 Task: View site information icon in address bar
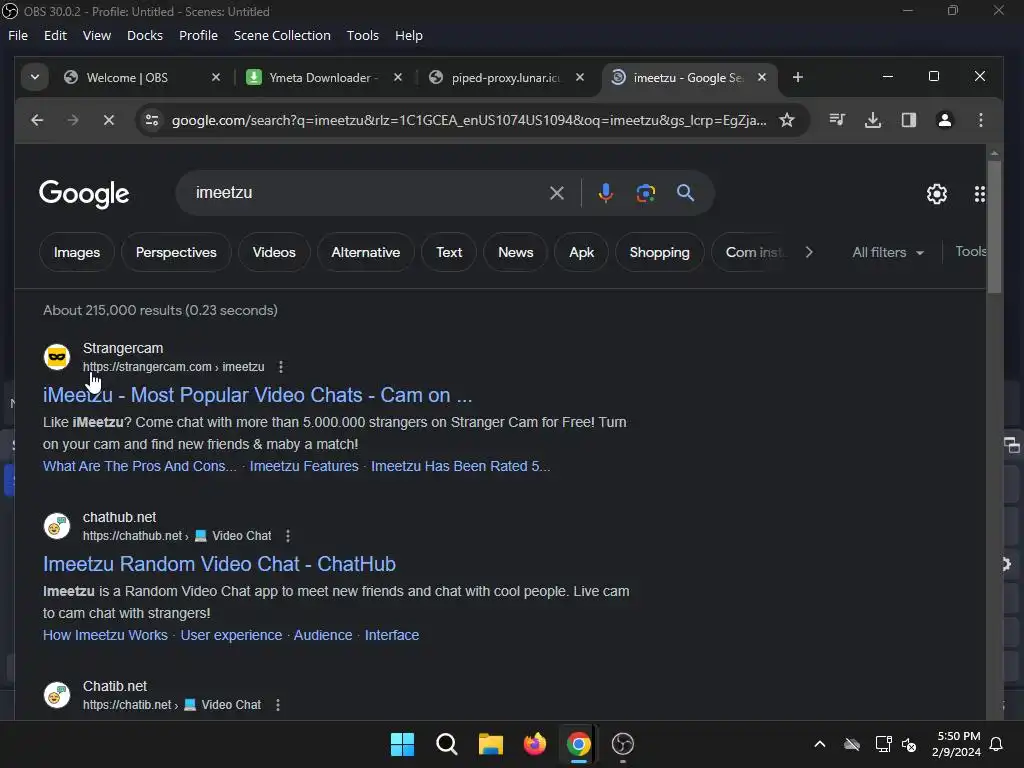[152, 120]
